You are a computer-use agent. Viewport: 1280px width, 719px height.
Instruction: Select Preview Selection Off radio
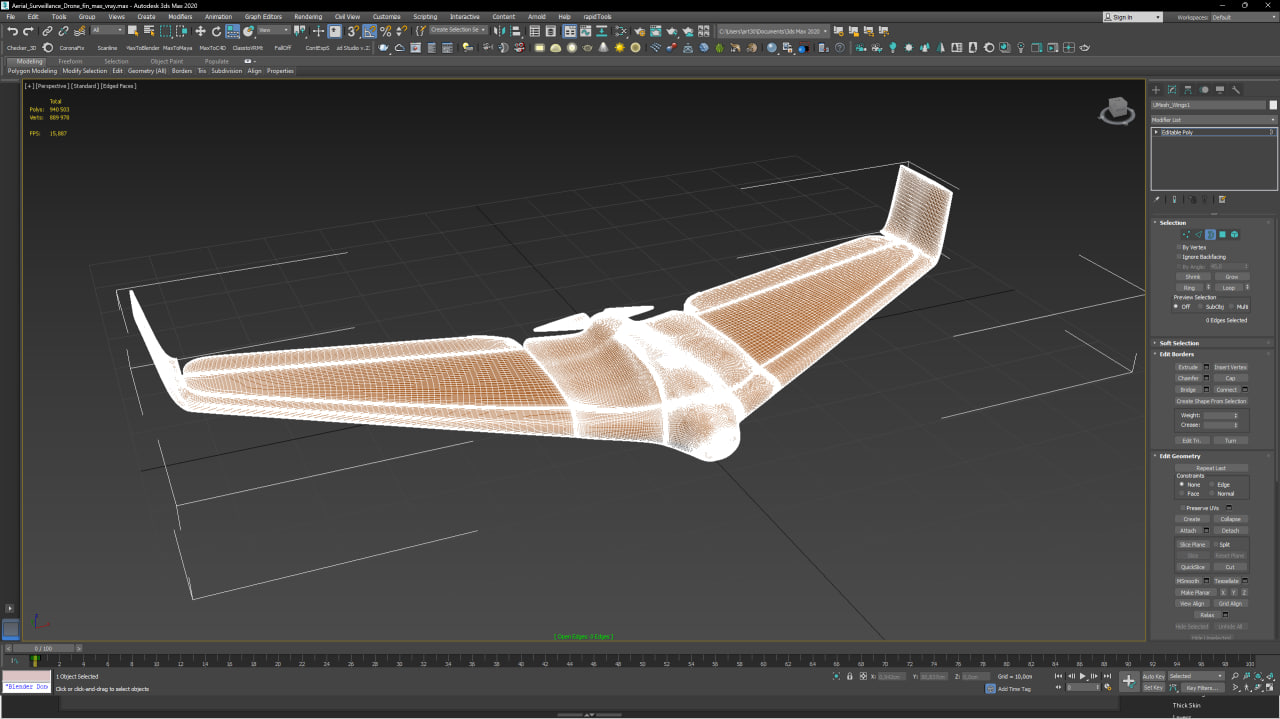(1176, 307)
